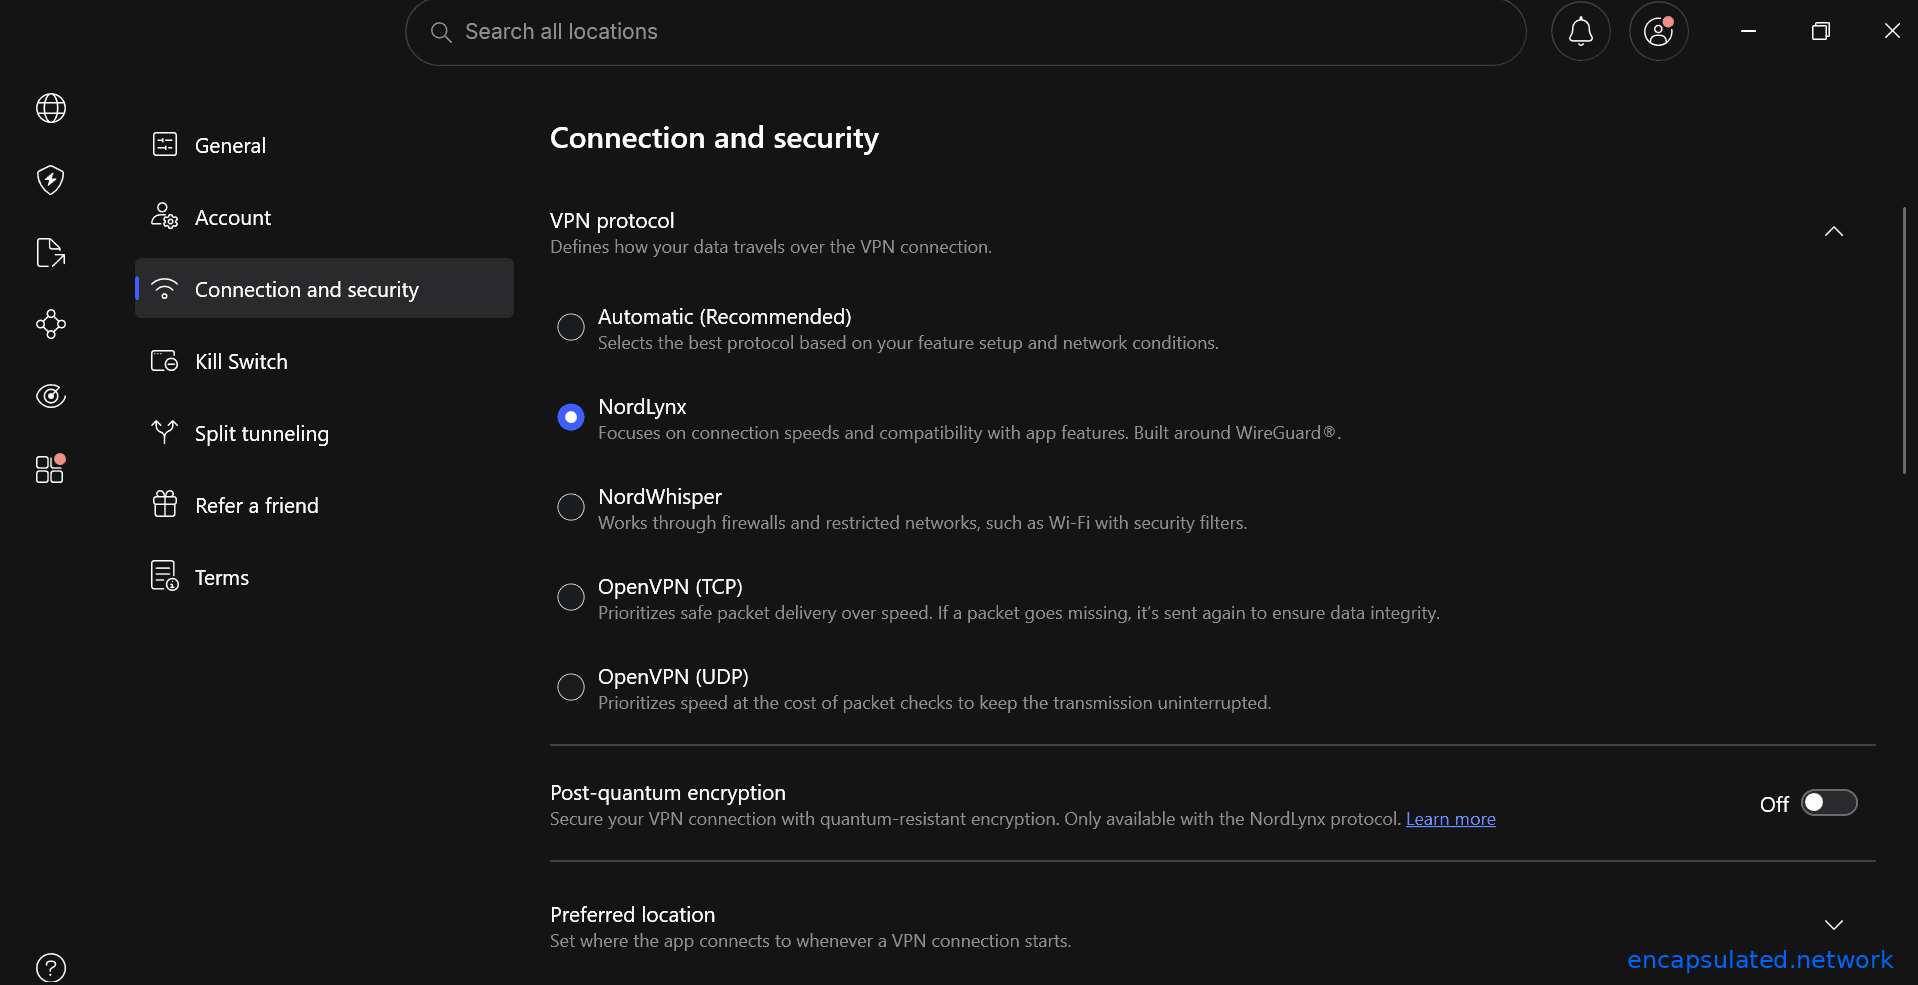1918x985 pixels.
Task: Close the NordVPN window
Action: 1892,32
